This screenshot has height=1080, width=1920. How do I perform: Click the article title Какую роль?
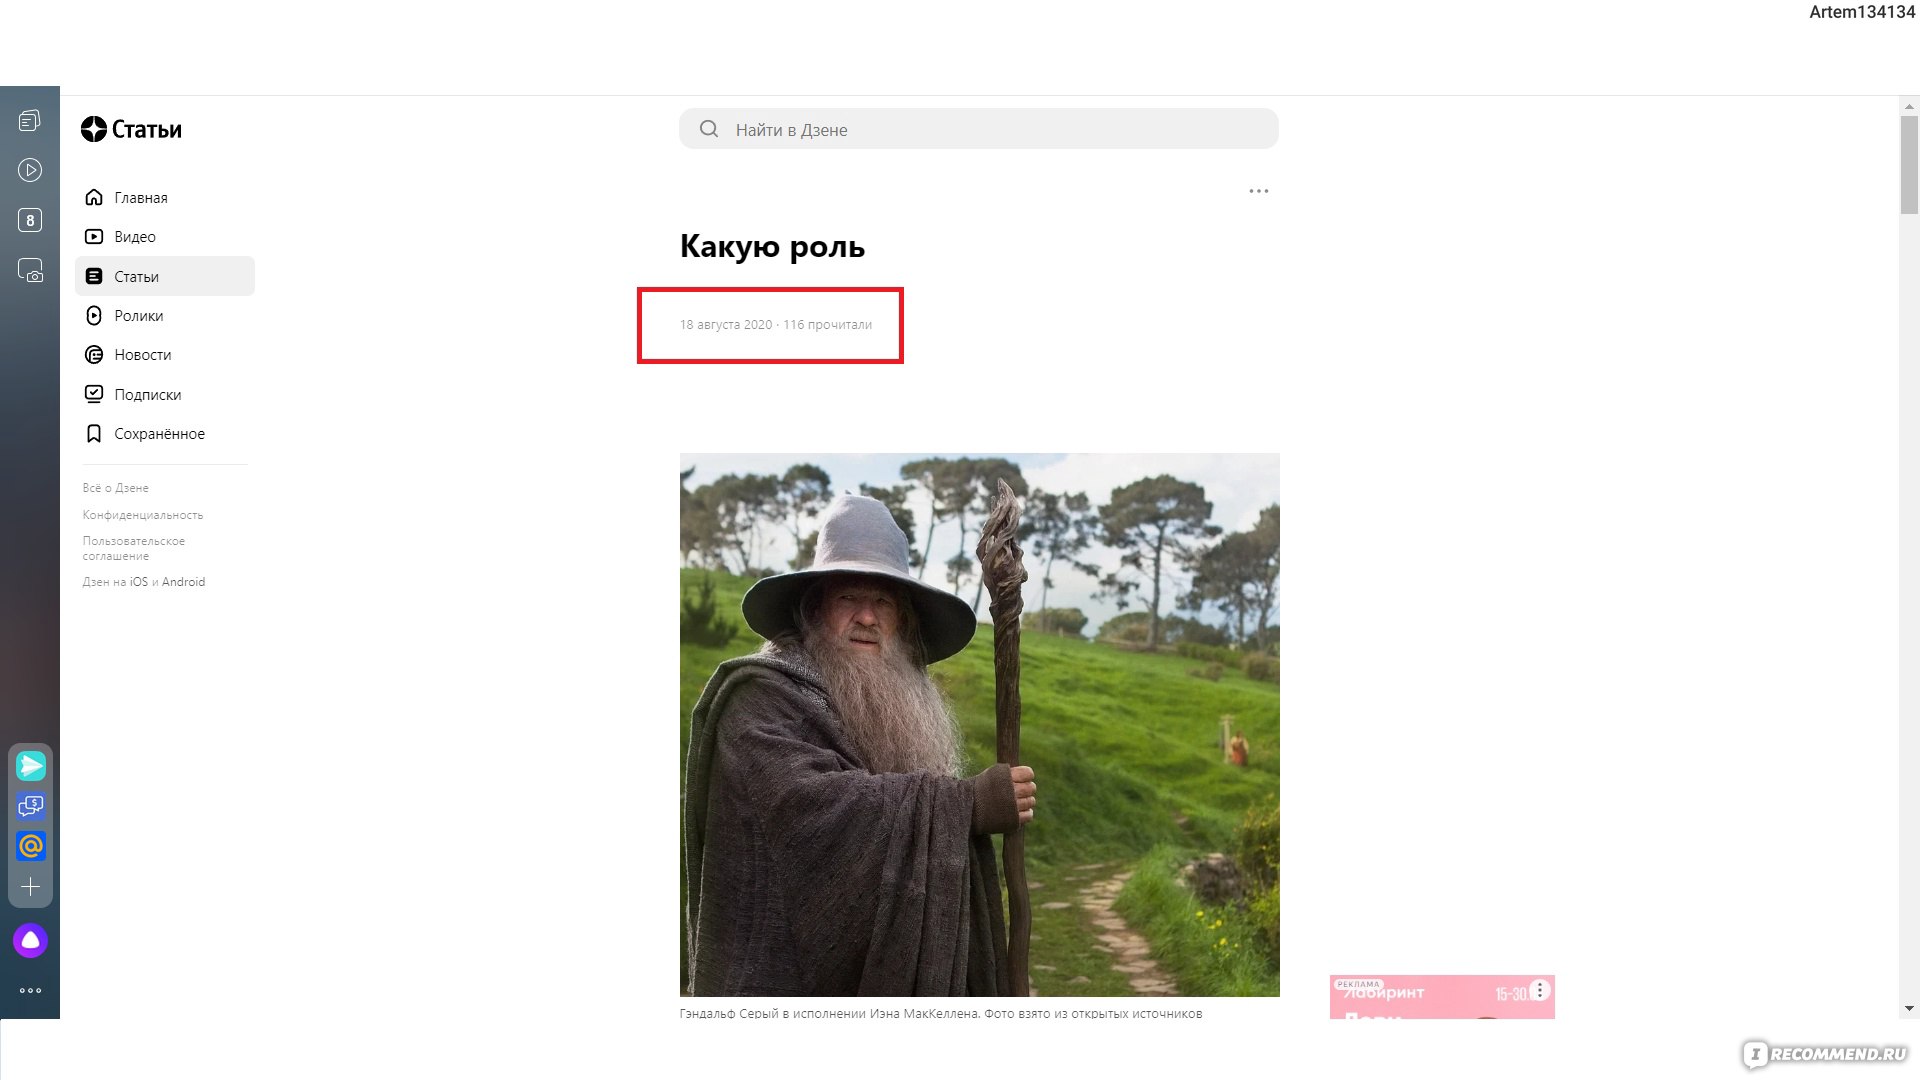click(x=772, y=246)
